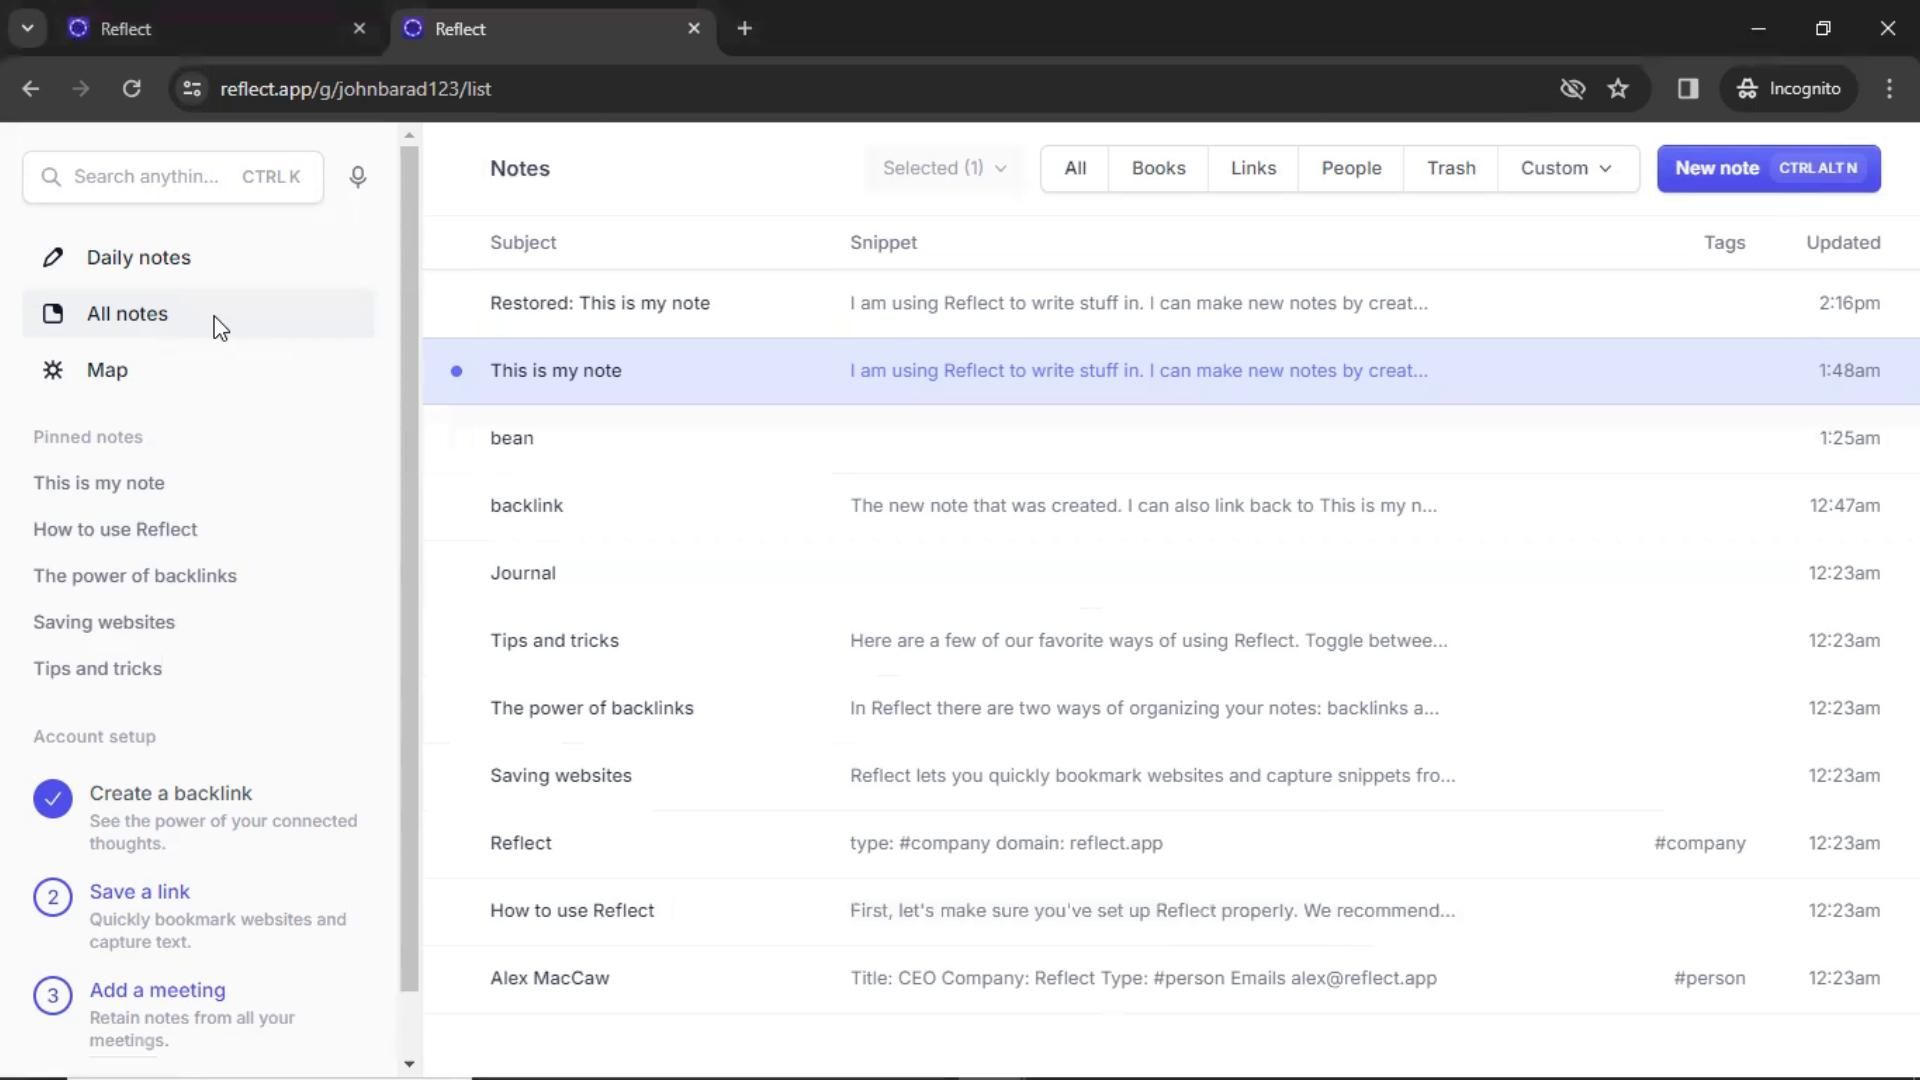Sort by the Subject column header
This screenshot has height=1080, width=1920.
(x=523, y=243)
